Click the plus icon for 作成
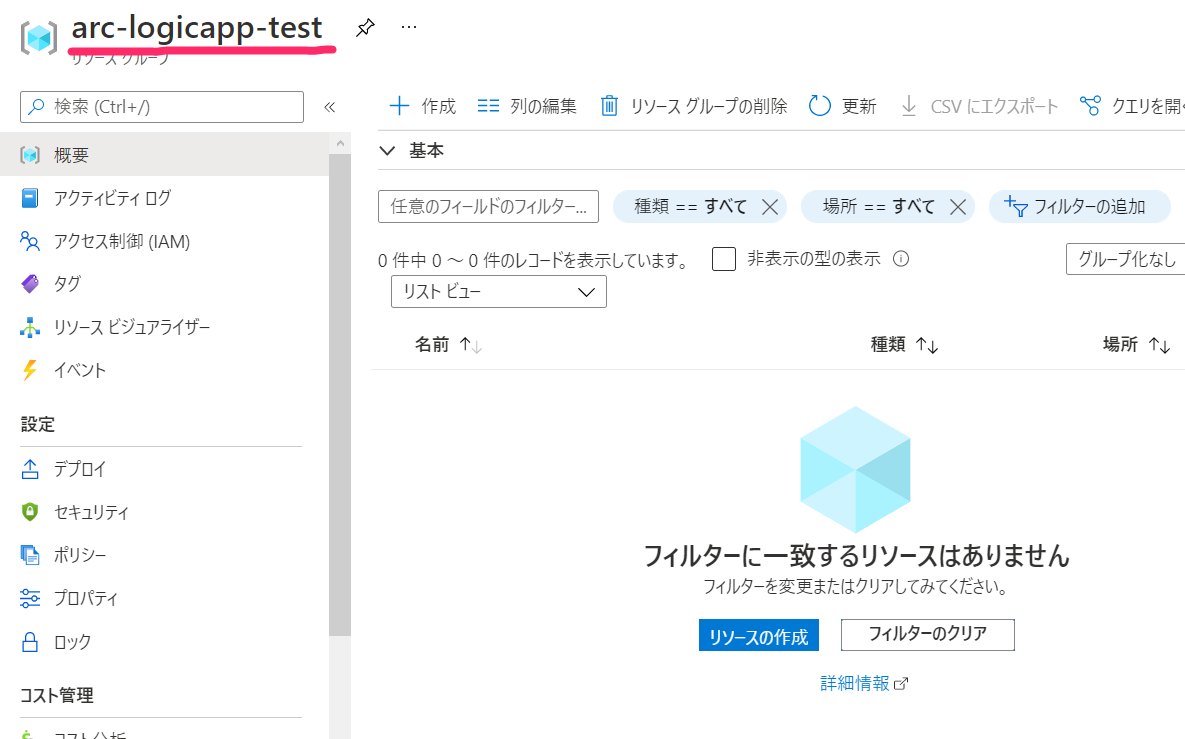Screen dimensions: 1185x739 399,106
